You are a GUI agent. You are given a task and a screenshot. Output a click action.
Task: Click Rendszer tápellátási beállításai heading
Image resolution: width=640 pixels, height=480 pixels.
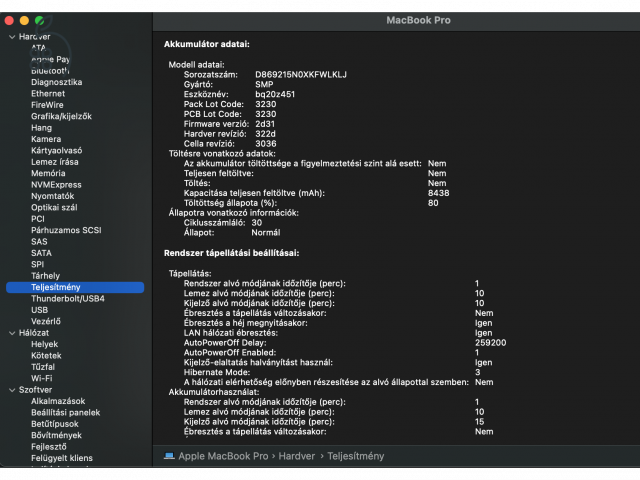(231, 253)
